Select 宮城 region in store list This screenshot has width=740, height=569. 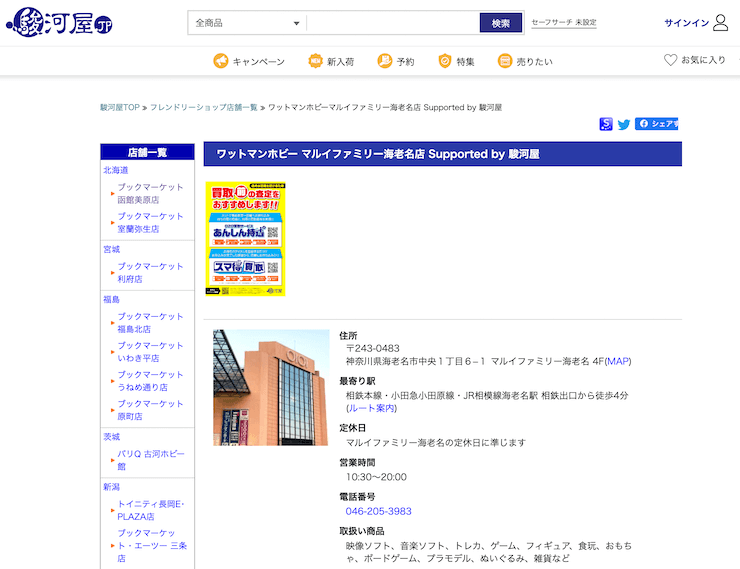click(111, 249)
